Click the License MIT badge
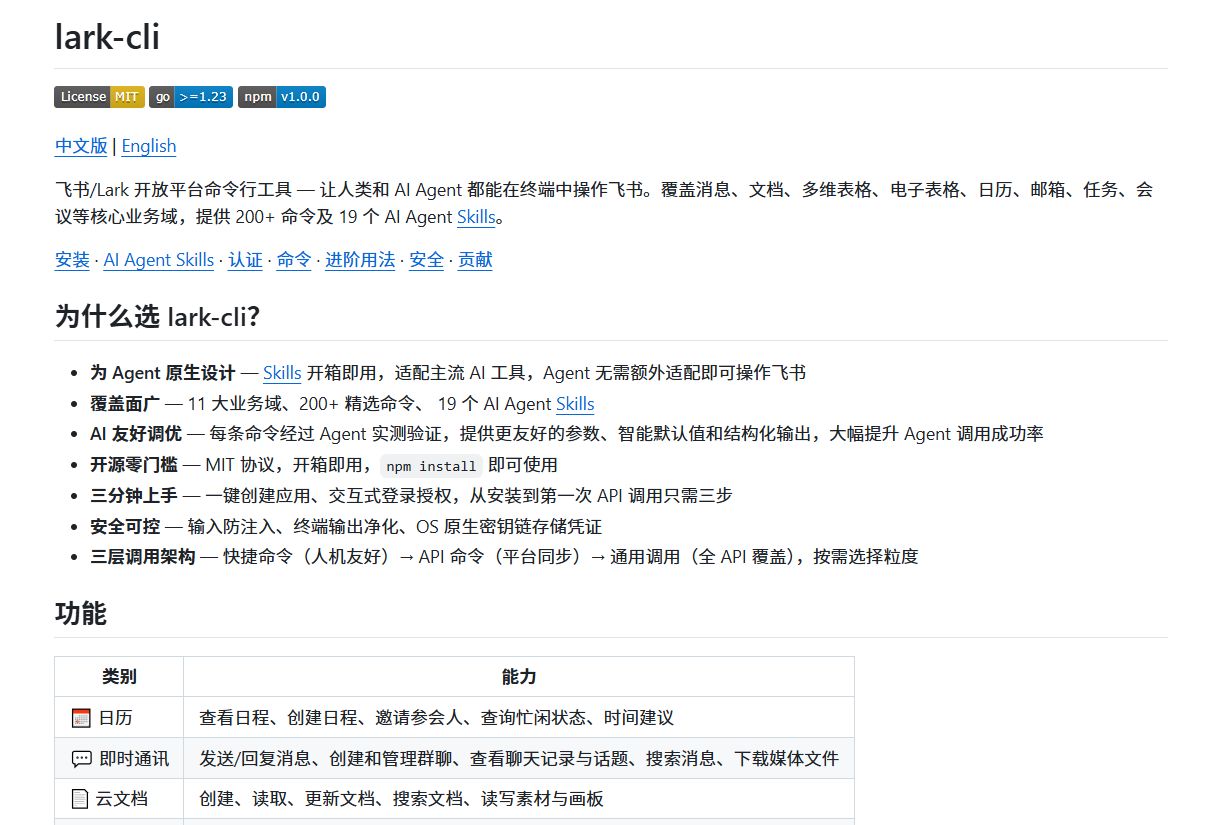Image resolution: width=1207 pixels, height=825 pixels. pos(99,97)
